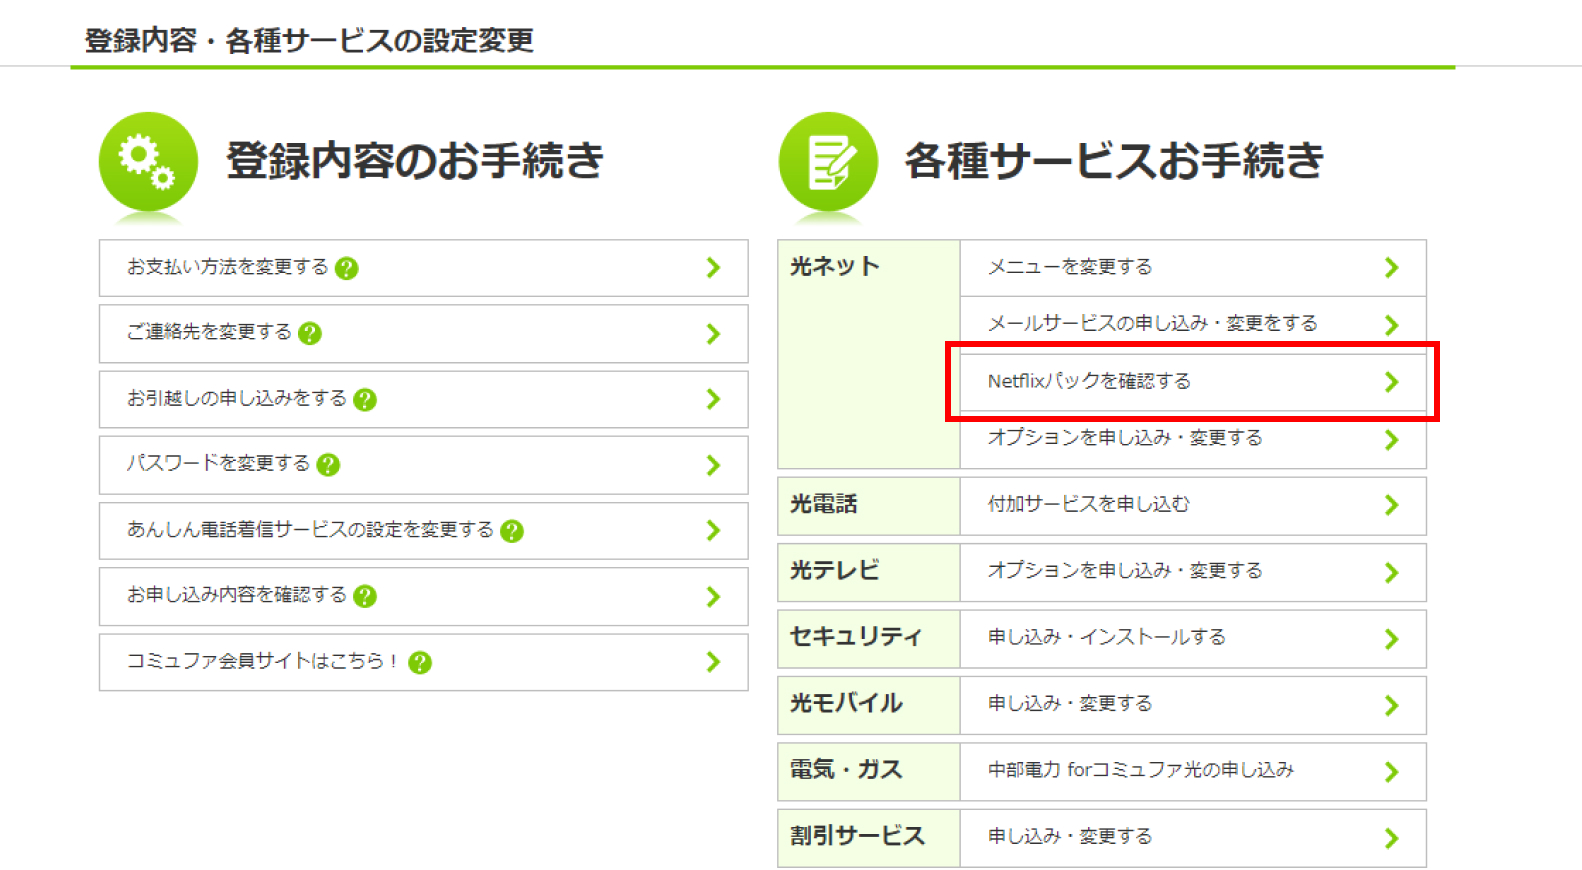Screen dimensions: 1582x870
Task: Go to パスワードを変更する
Action: (423, 465)
